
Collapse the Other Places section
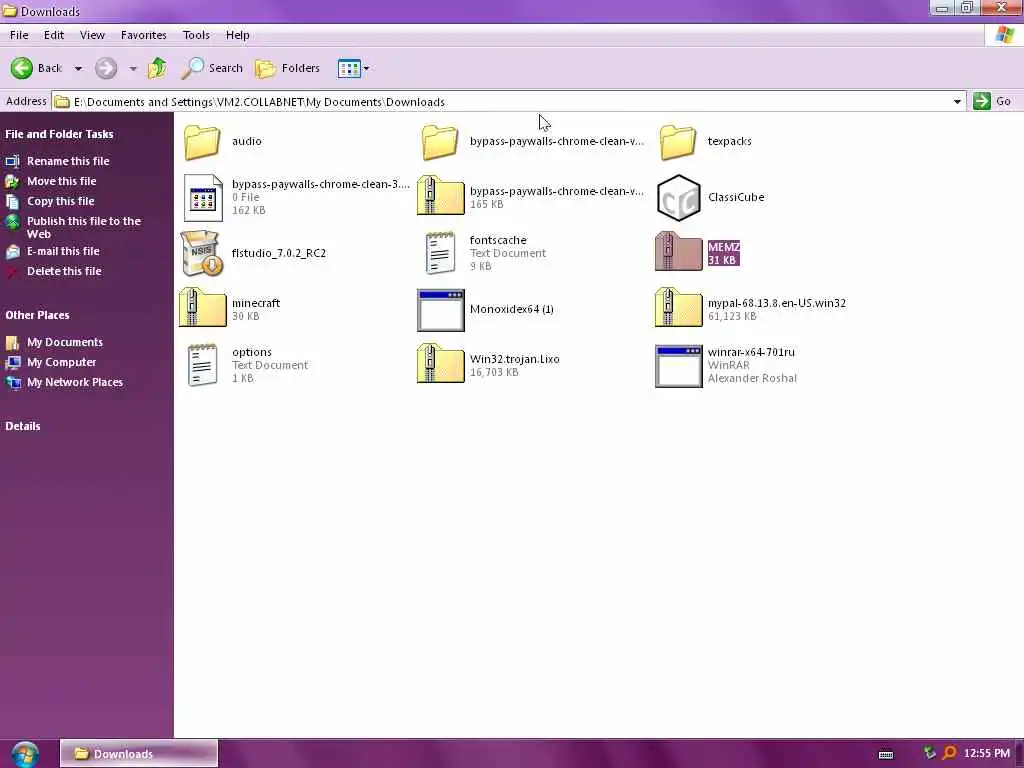pos(37,315)
